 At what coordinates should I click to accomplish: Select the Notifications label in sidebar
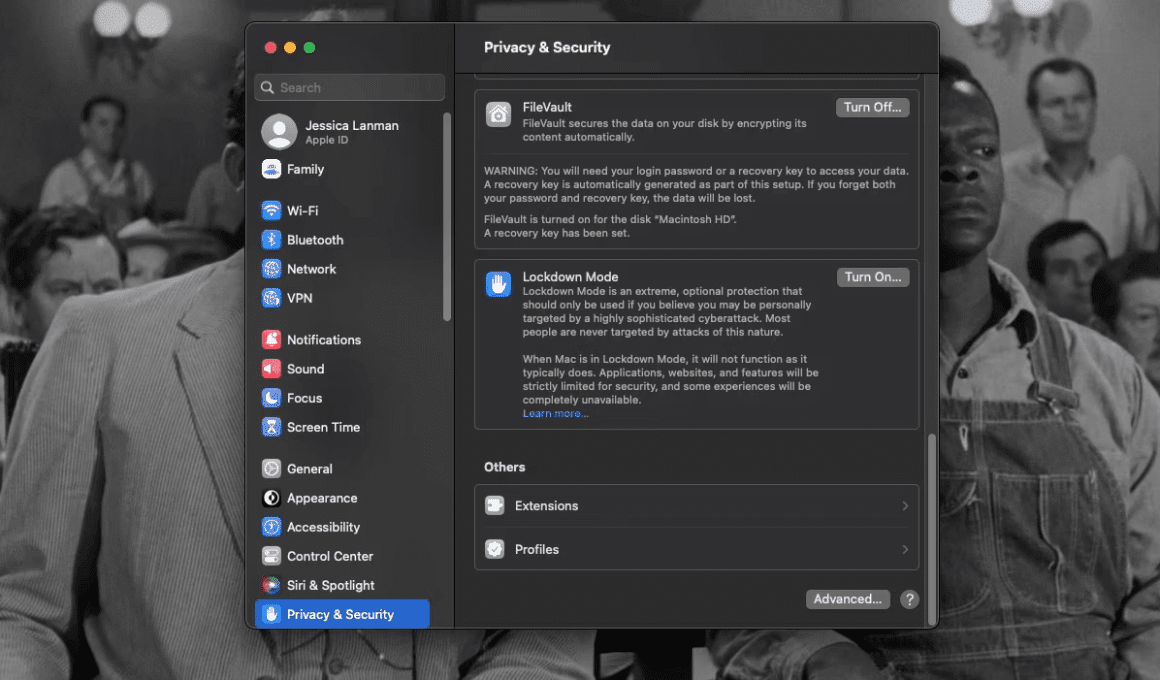pyautogui.click(x=324, y=340)
